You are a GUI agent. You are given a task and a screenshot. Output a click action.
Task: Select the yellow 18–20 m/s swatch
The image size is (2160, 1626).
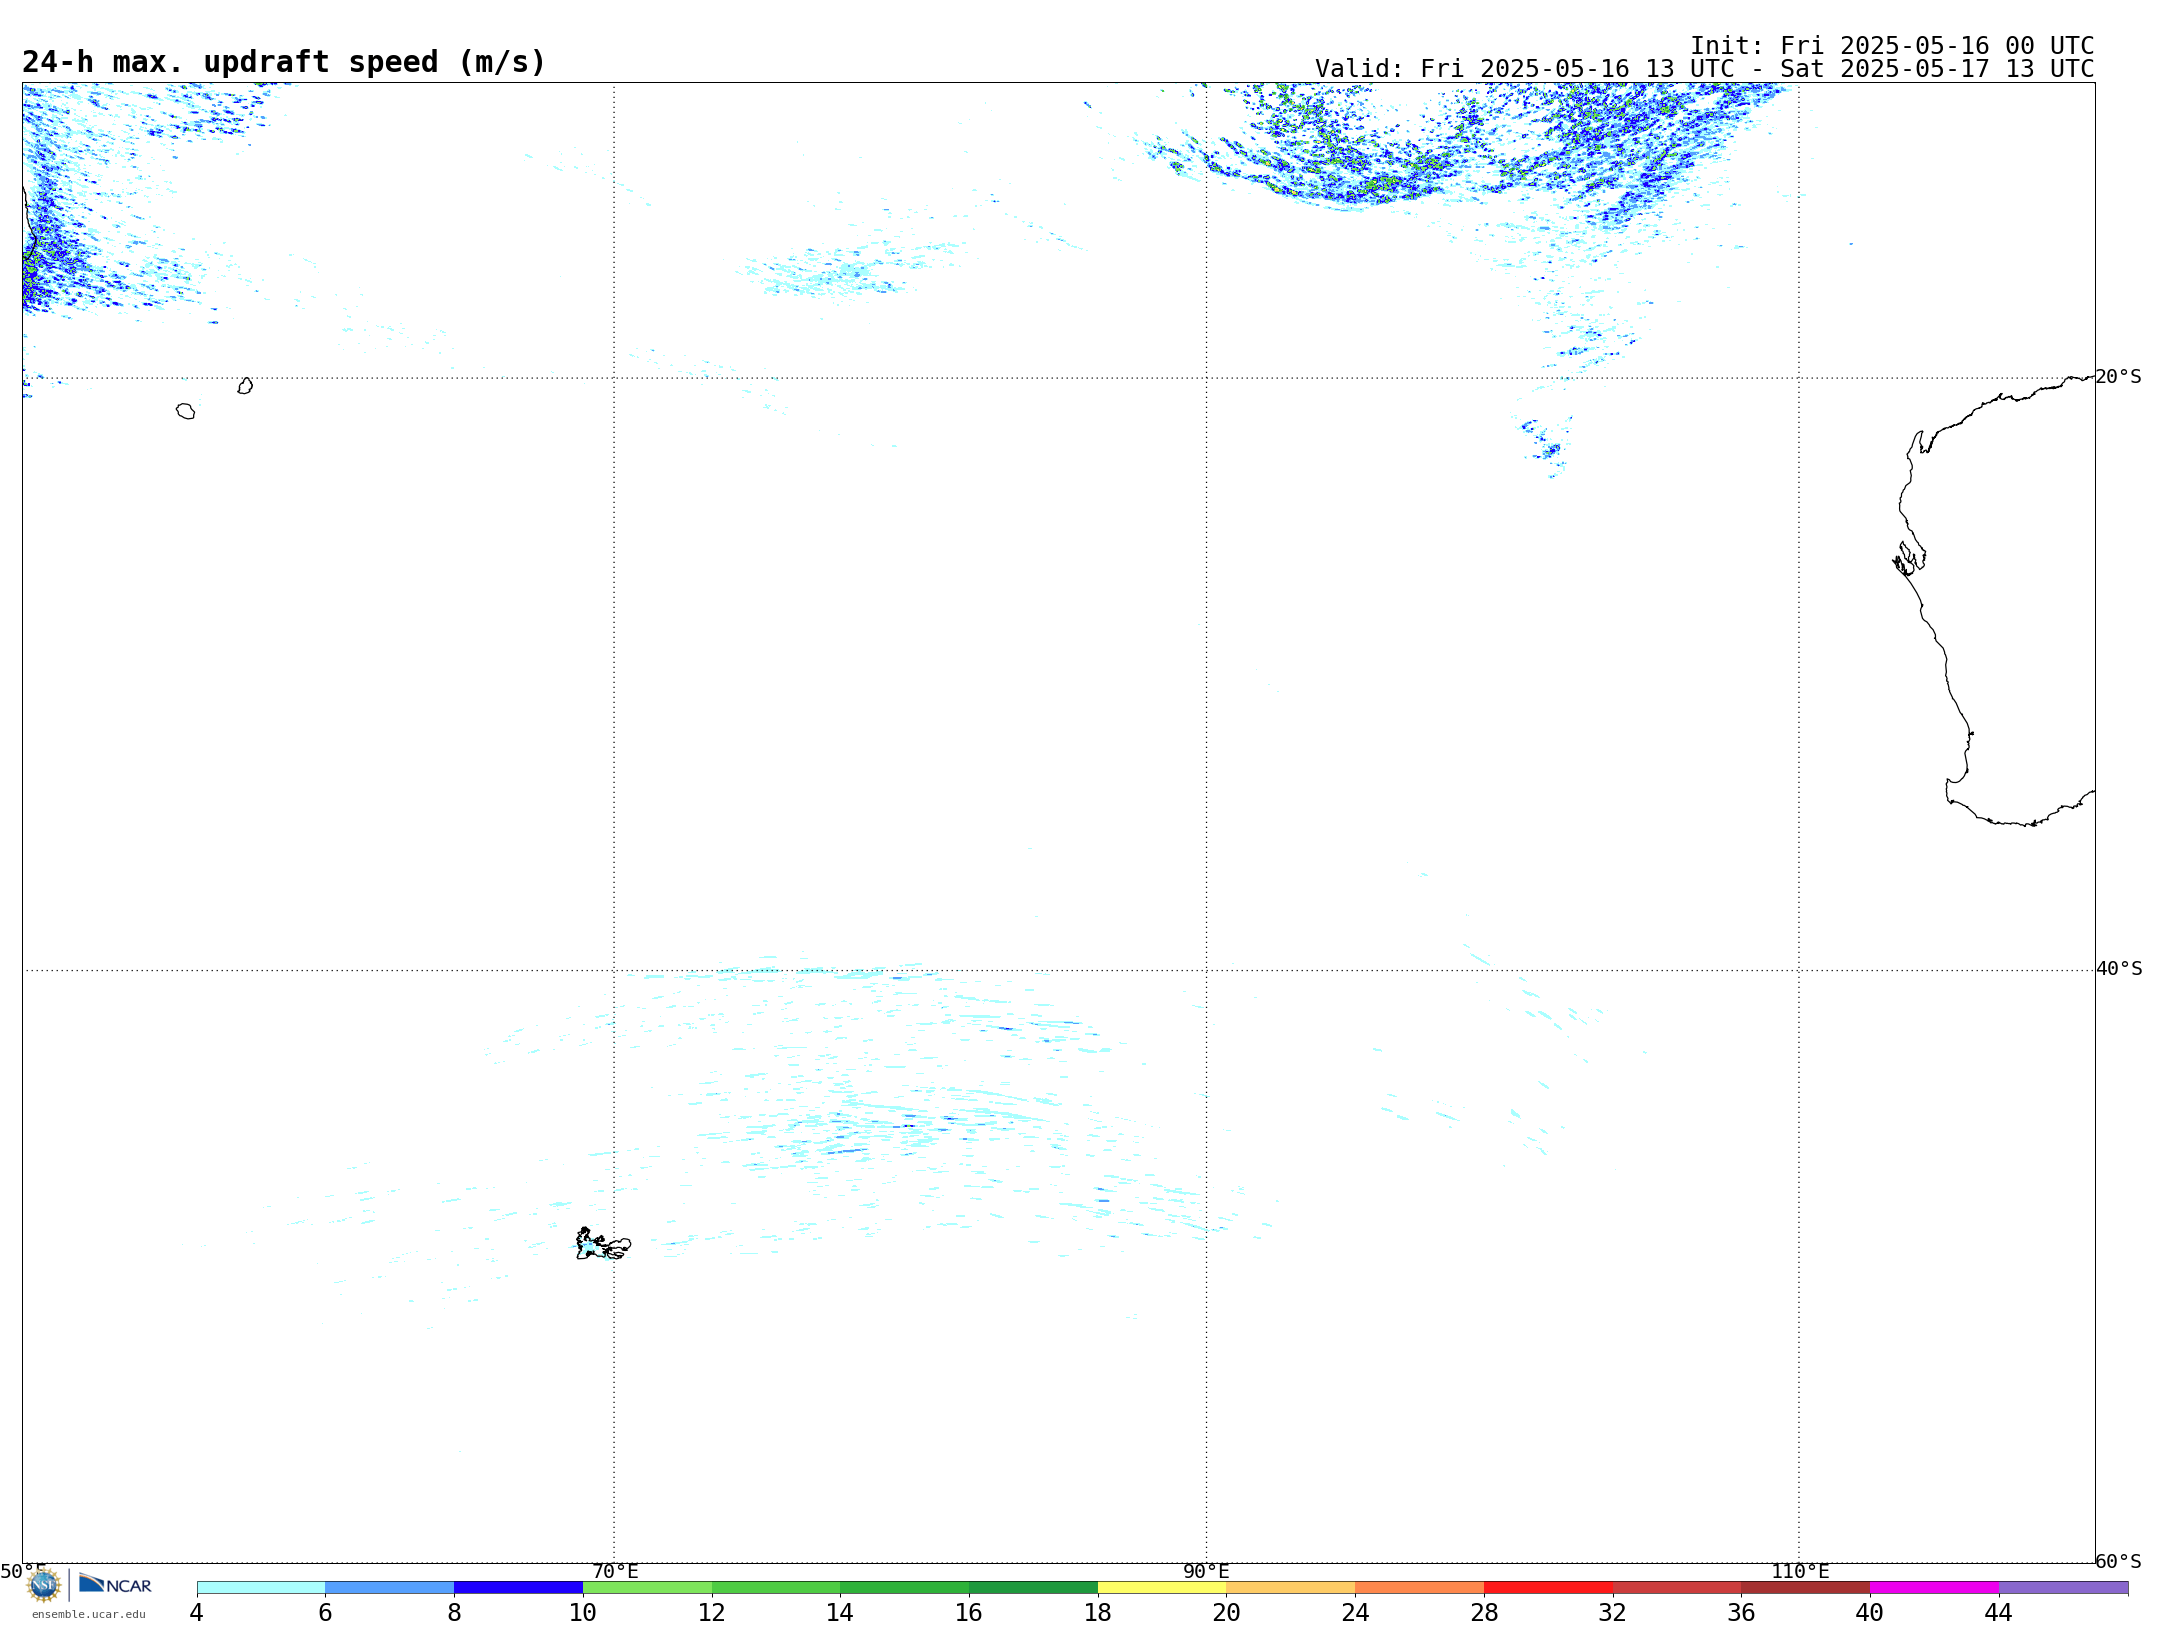pyautogui.click(x=1162, y=1588)
